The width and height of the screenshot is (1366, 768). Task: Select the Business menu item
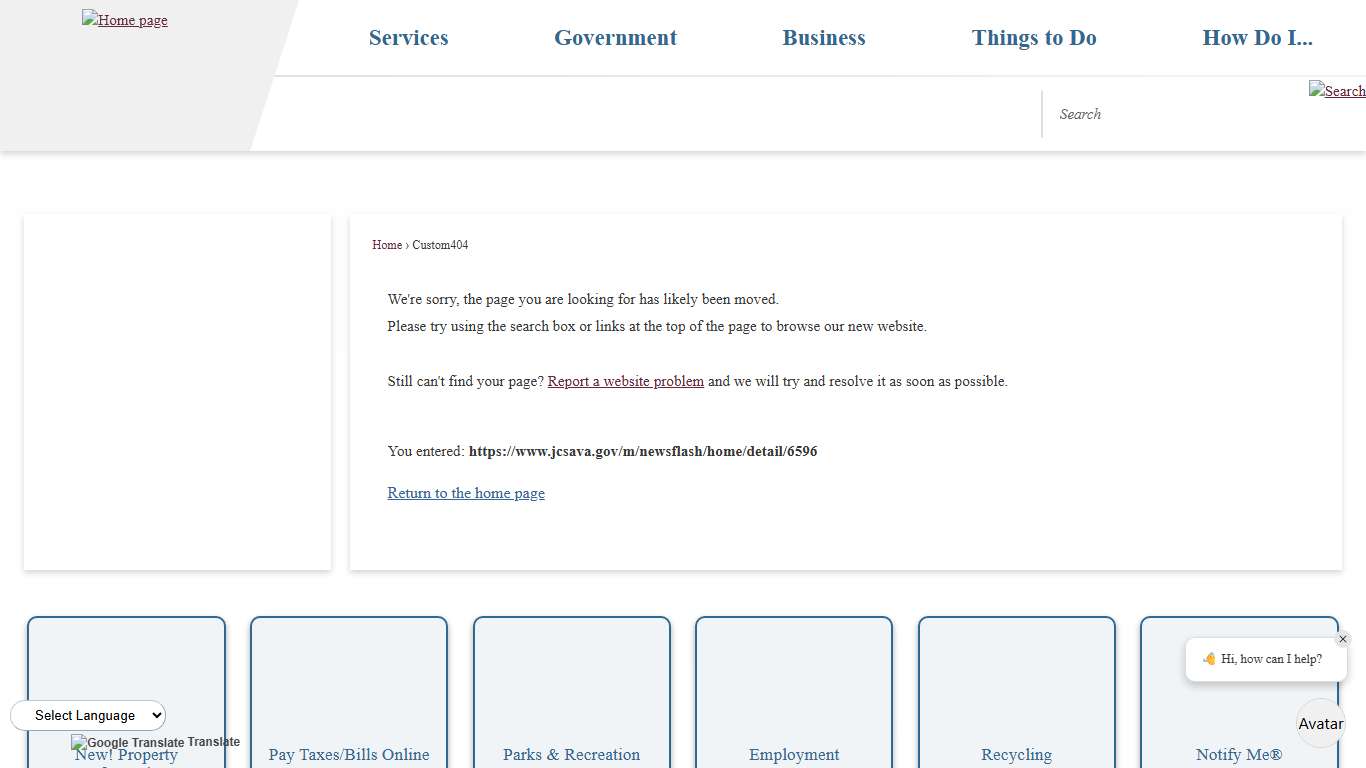click(823, 38)
